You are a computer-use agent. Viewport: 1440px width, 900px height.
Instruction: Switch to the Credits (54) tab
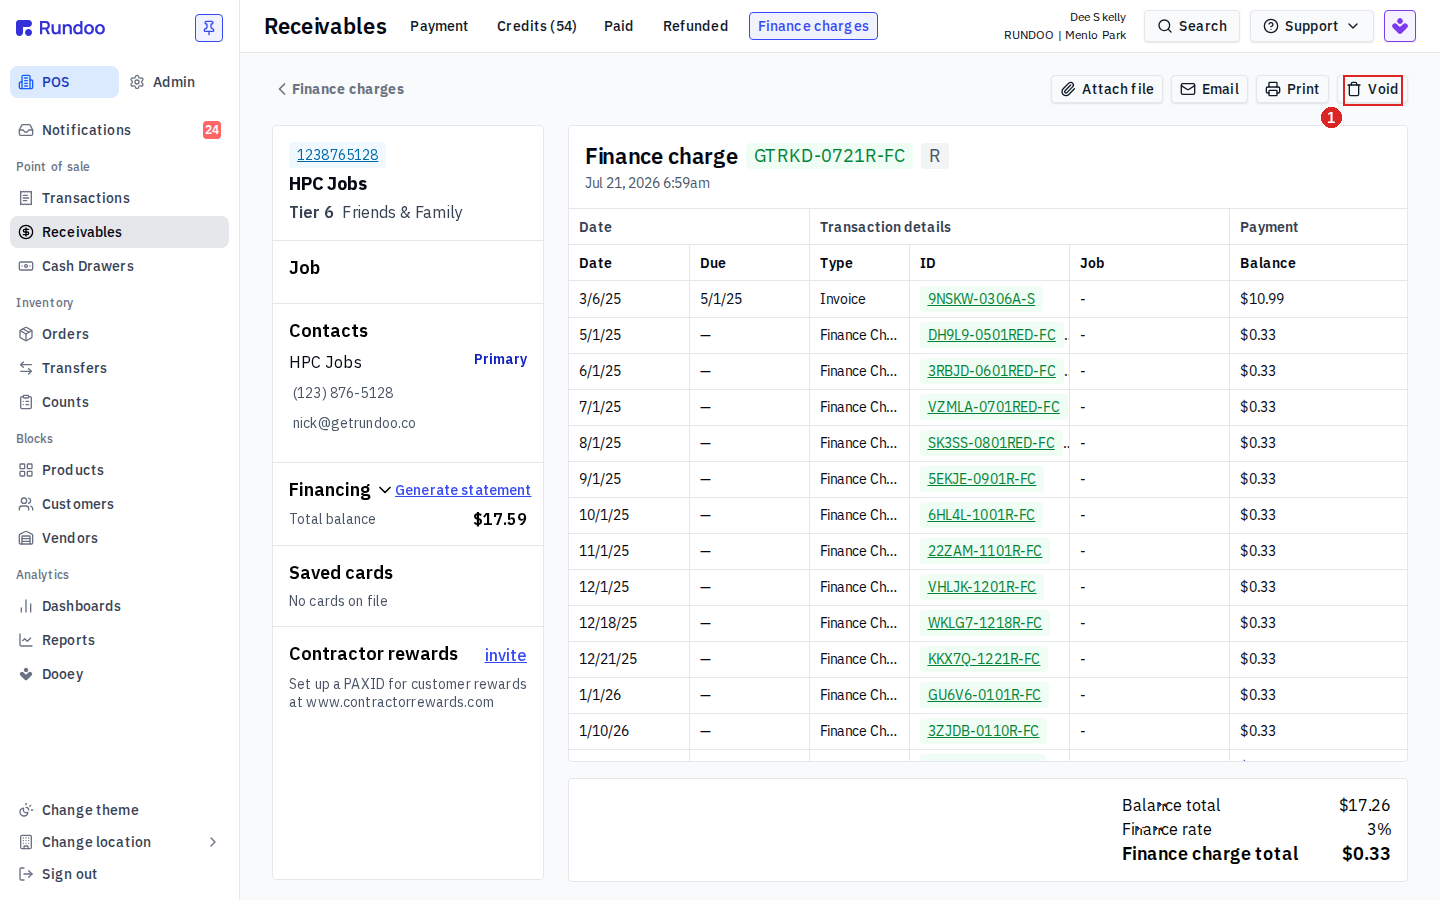(x=537, y=26)
